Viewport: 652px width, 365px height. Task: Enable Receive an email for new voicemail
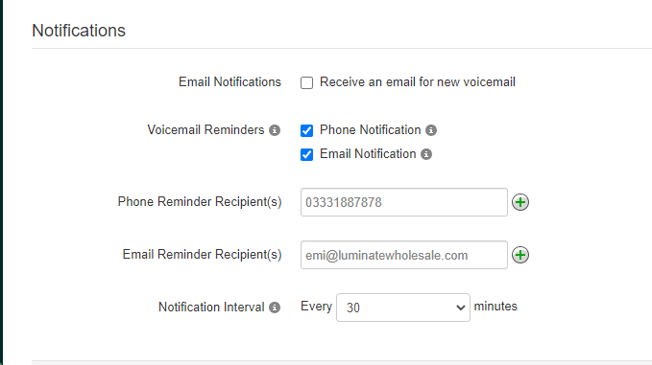pos(307,83)
